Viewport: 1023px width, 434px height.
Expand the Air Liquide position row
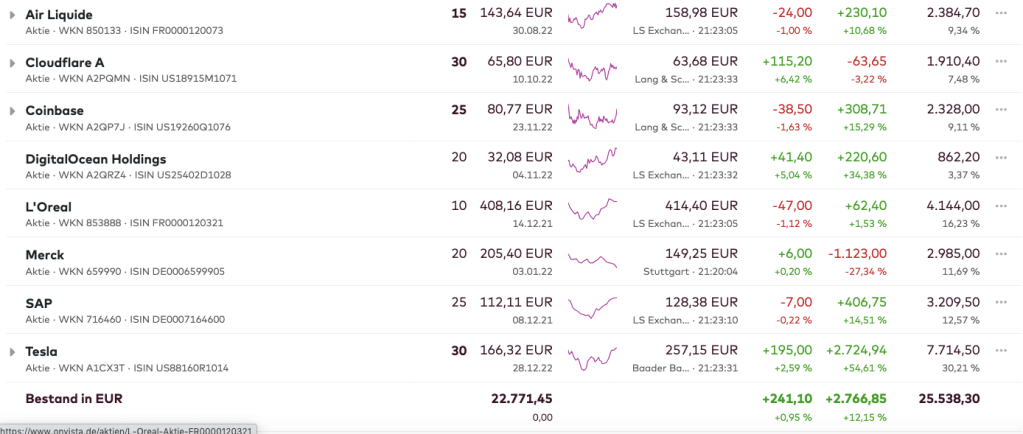12,15
